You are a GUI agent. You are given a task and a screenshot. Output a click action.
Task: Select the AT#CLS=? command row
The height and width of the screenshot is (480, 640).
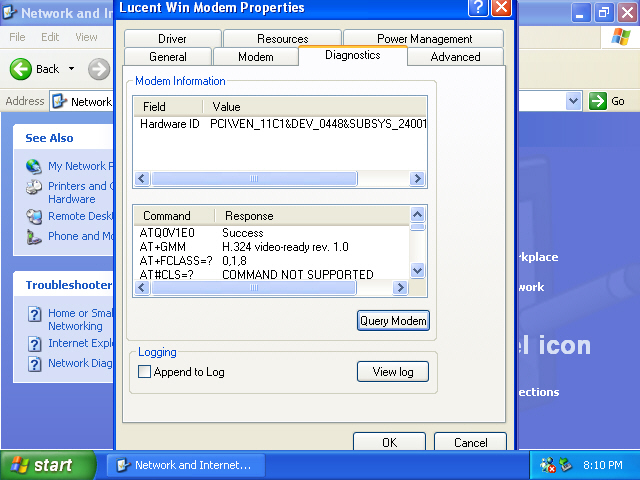coord(272,274)
